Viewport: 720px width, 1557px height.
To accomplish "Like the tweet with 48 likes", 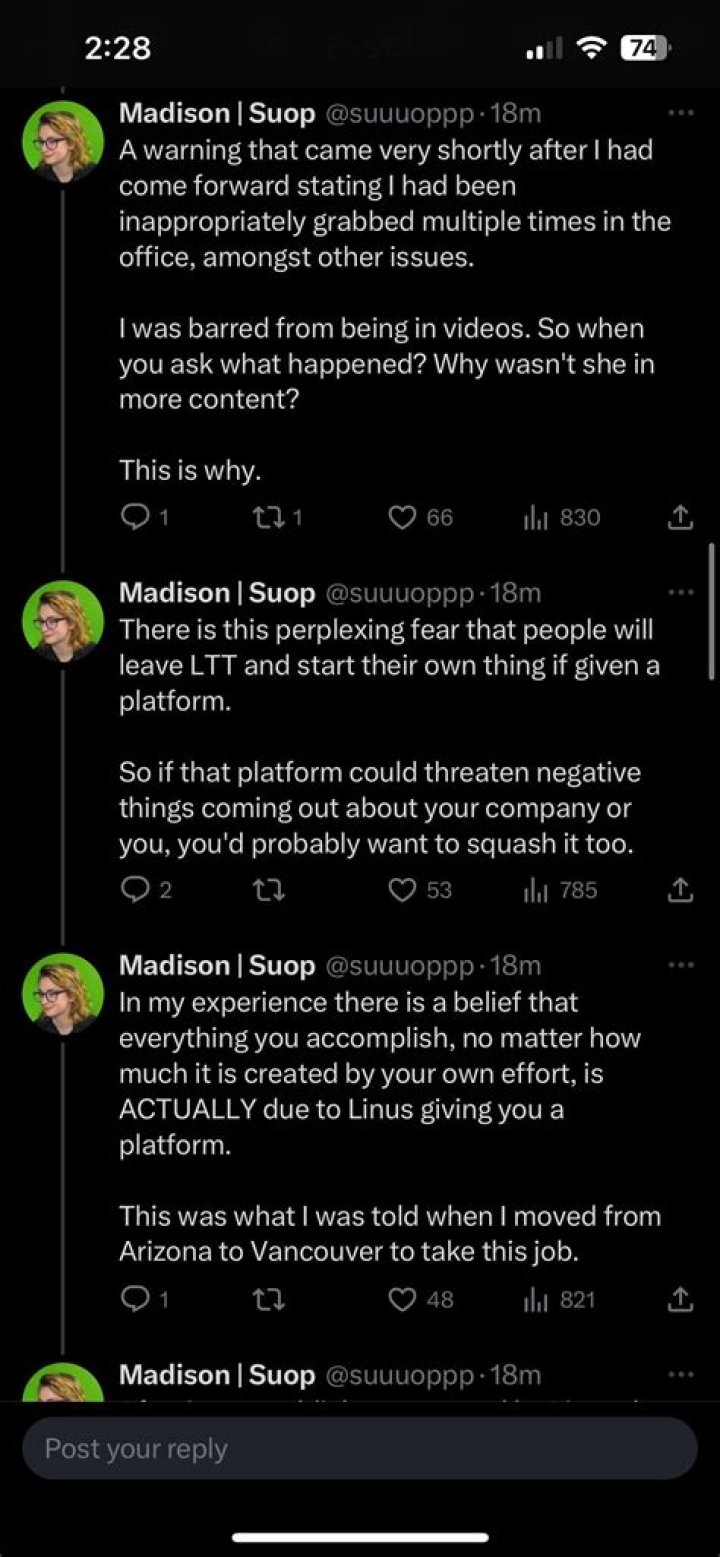I will (x=402, y=1299).
